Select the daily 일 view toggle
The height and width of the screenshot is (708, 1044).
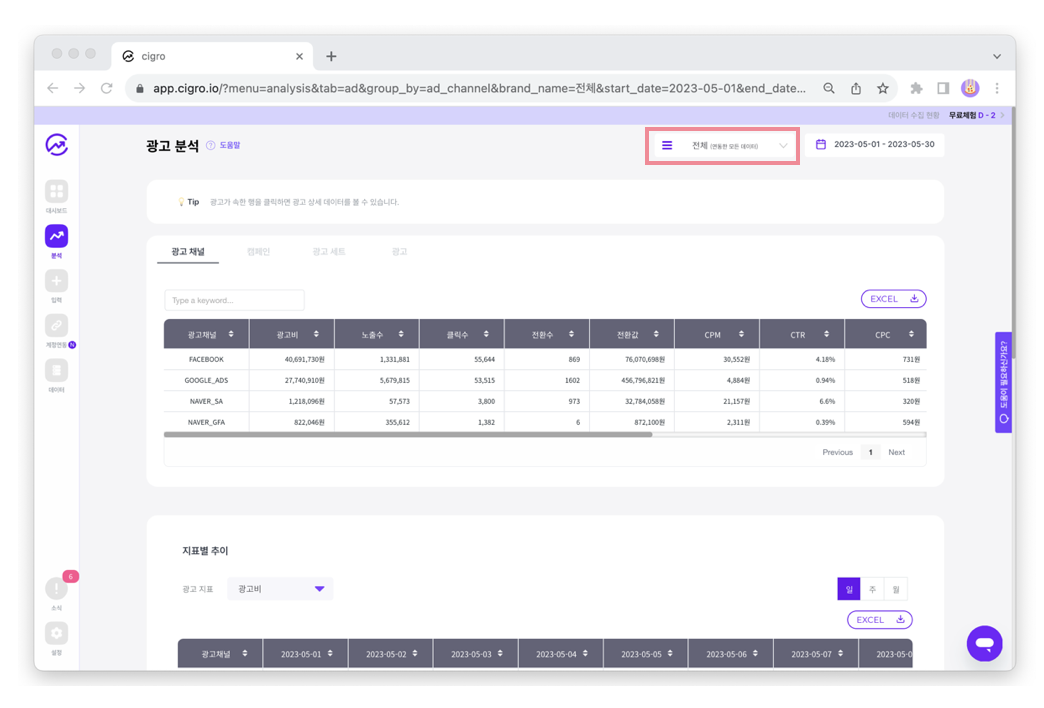849,589
